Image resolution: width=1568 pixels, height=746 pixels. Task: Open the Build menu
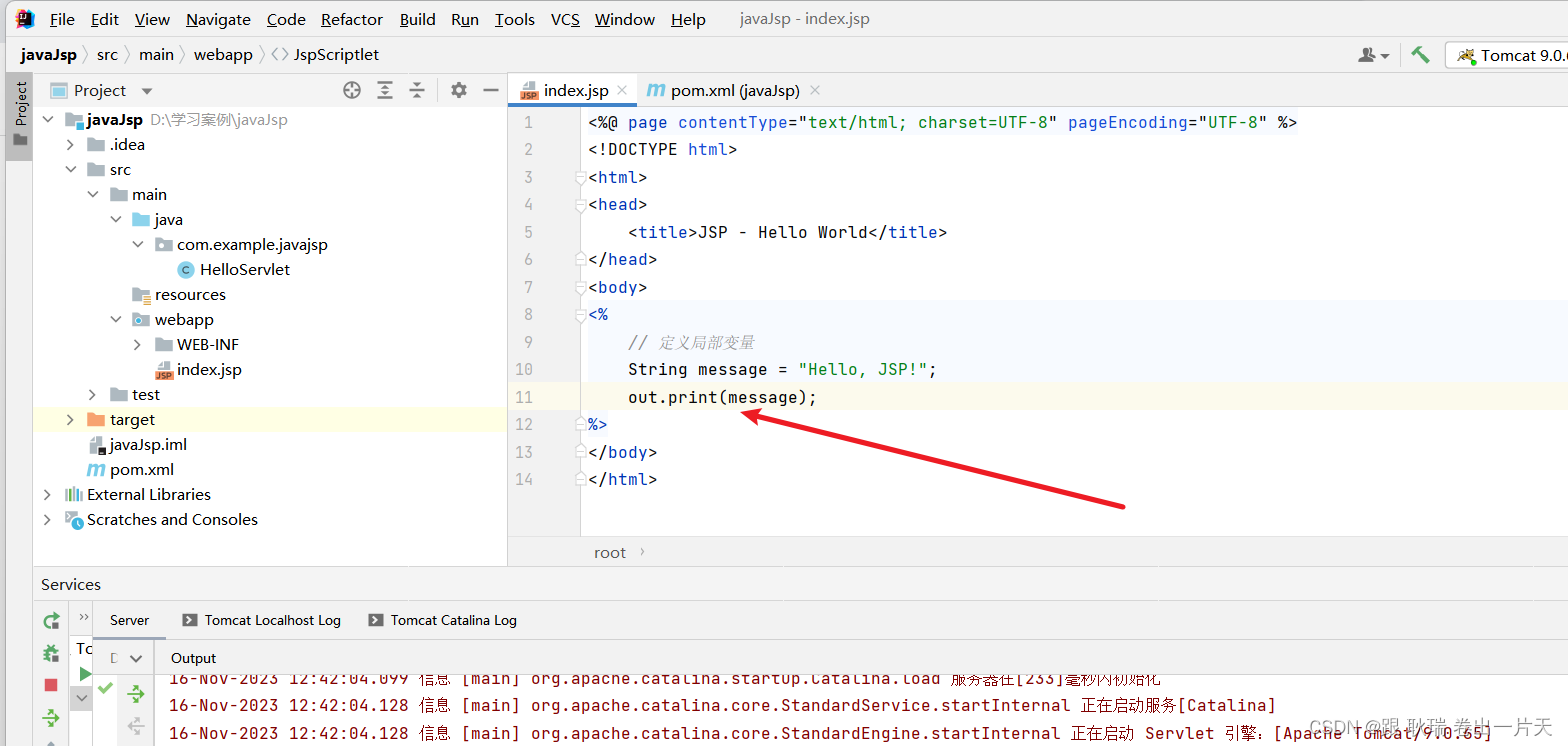417,20
